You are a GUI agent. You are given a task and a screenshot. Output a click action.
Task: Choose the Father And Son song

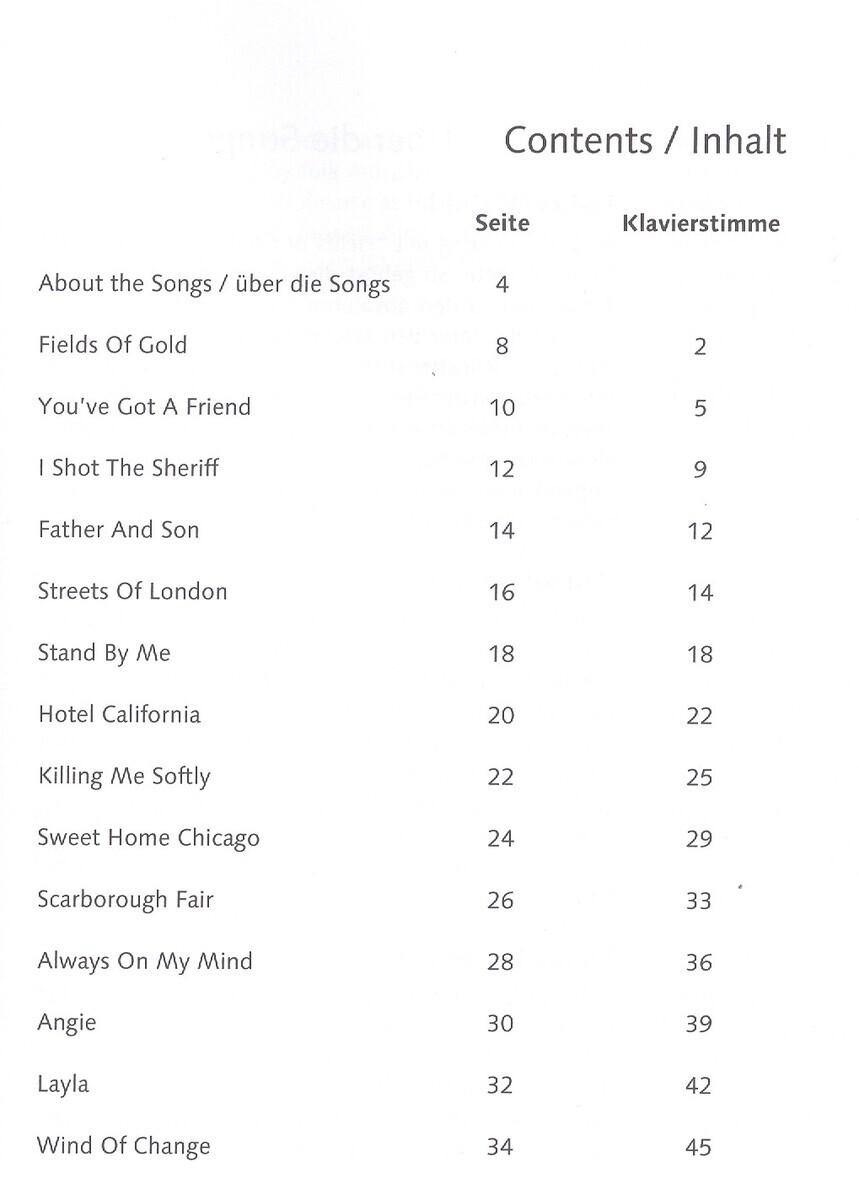tap(118, 530)
